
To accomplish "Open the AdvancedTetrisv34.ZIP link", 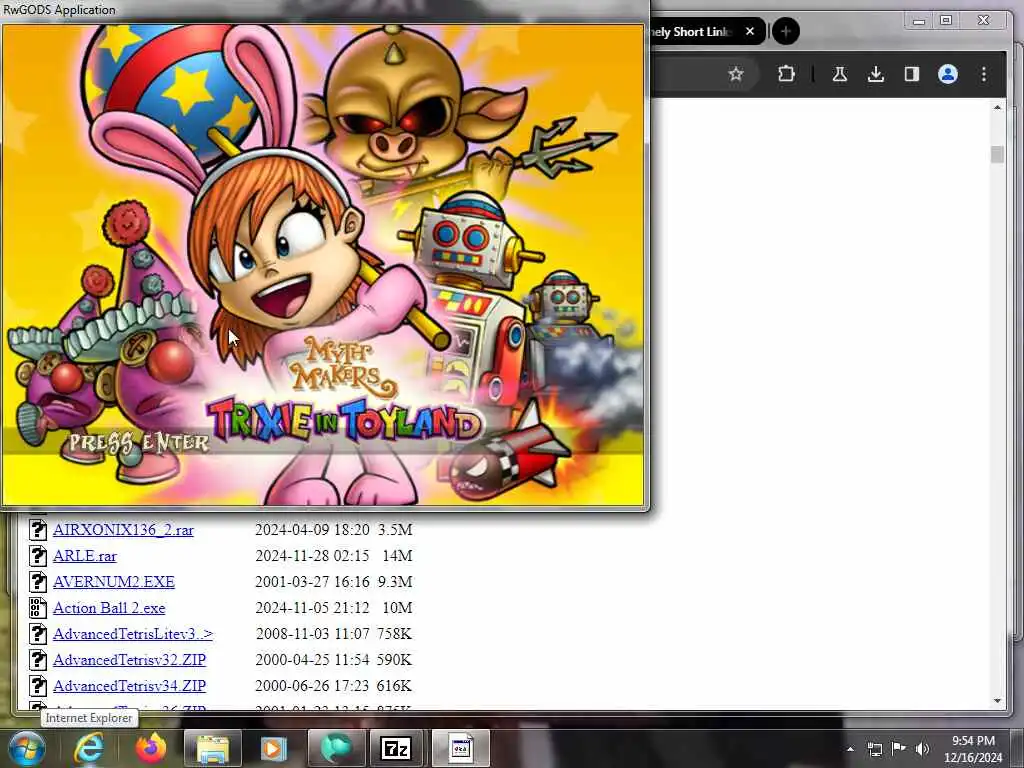I will pyautogui.click(x=129, y=686).
